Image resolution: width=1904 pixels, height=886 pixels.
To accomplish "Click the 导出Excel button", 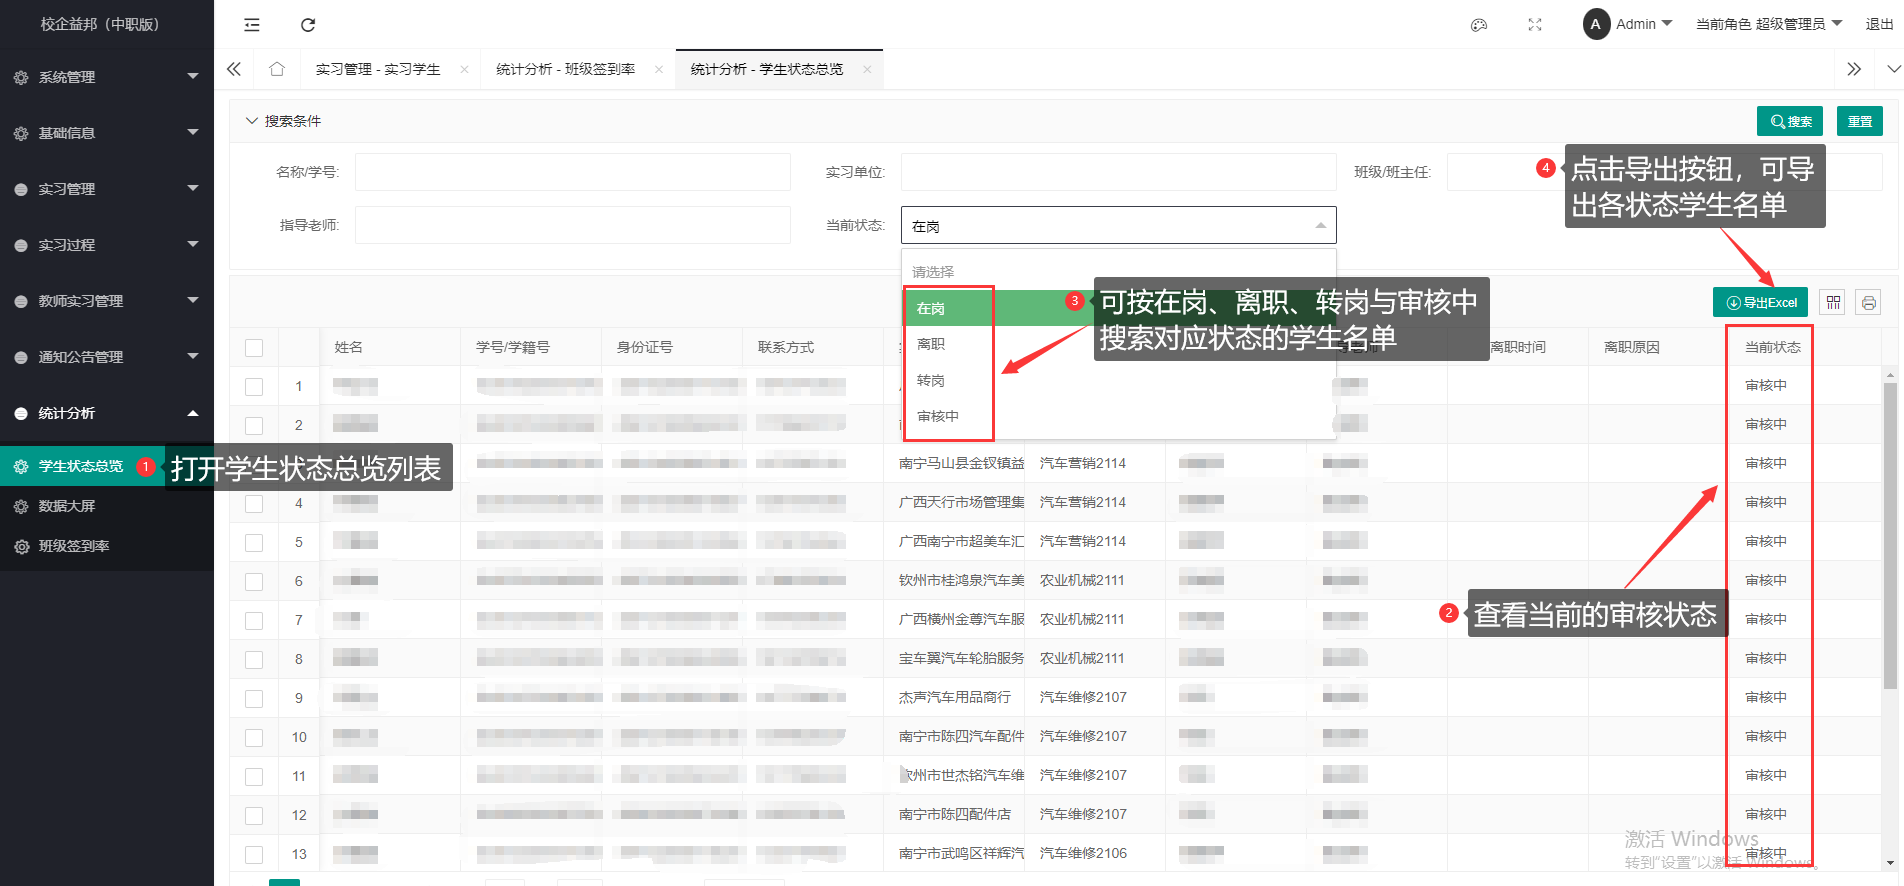I will 1761,303.
